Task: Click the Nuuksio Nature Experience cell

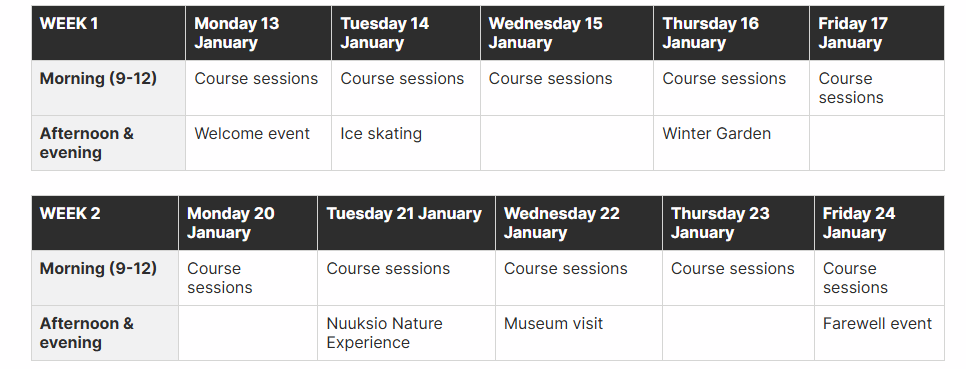Action: (x=407, y=333)
